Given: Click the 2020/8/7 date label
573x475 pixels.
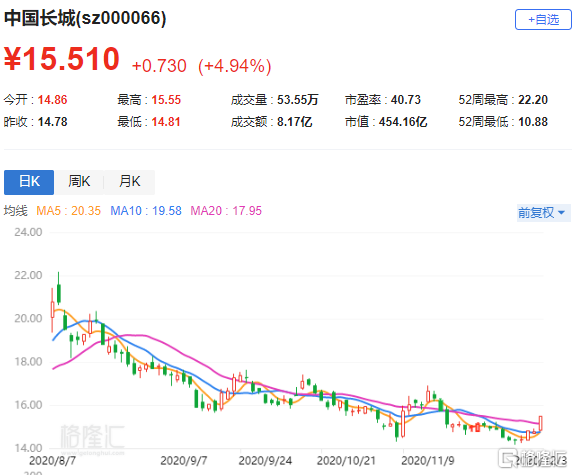Looking at the screenshot, I should pos(52,461).
